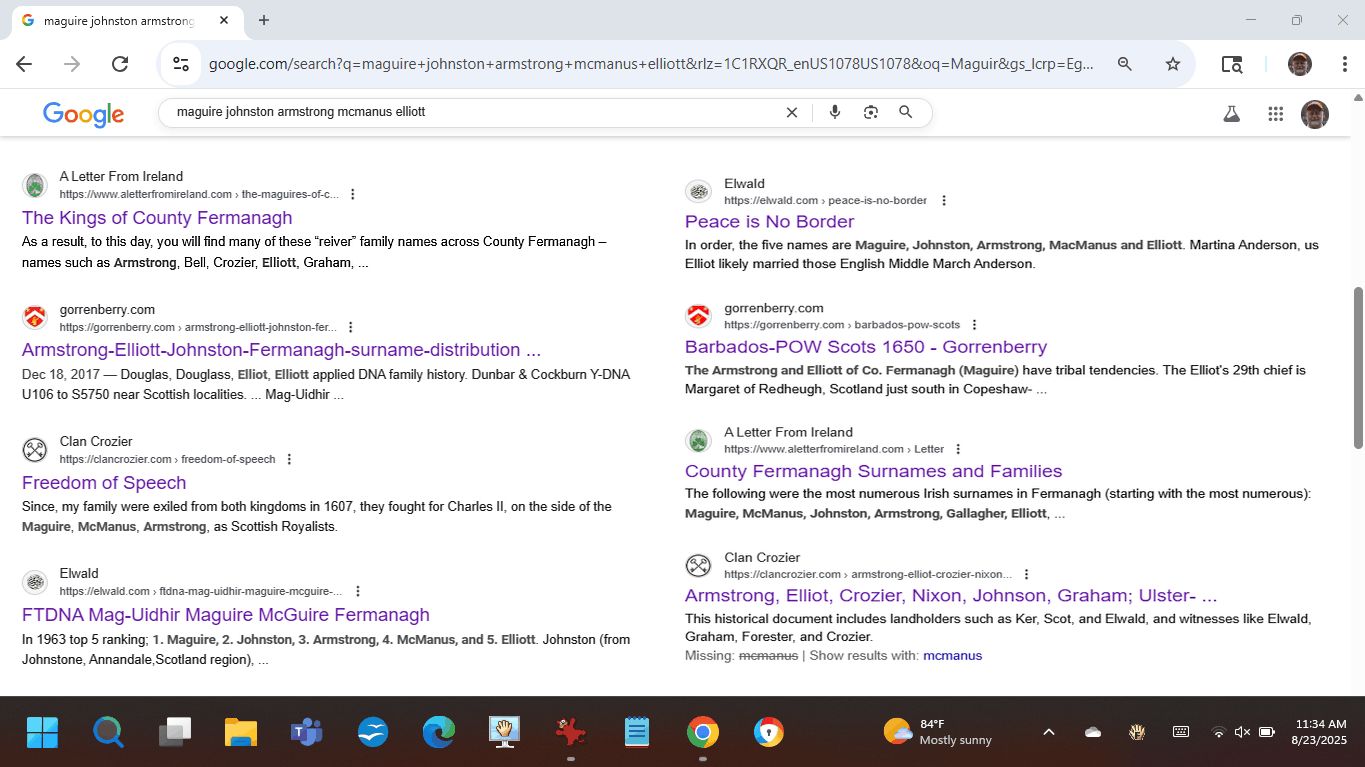Click inside the Google search field
The image size is (1365, 767).
click(470, 113)
